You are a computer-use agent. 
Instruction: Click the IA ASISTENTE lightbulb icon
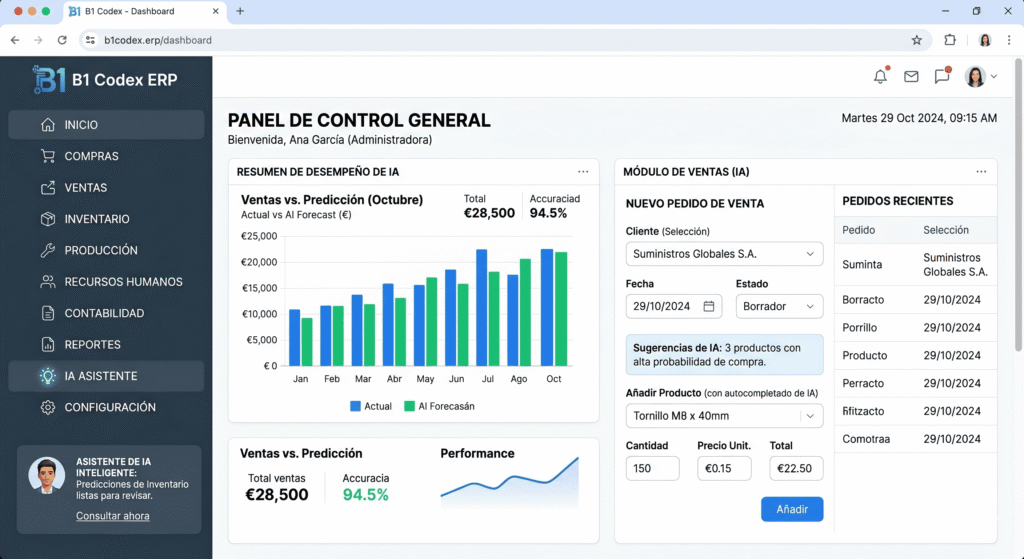pos(48,375)
